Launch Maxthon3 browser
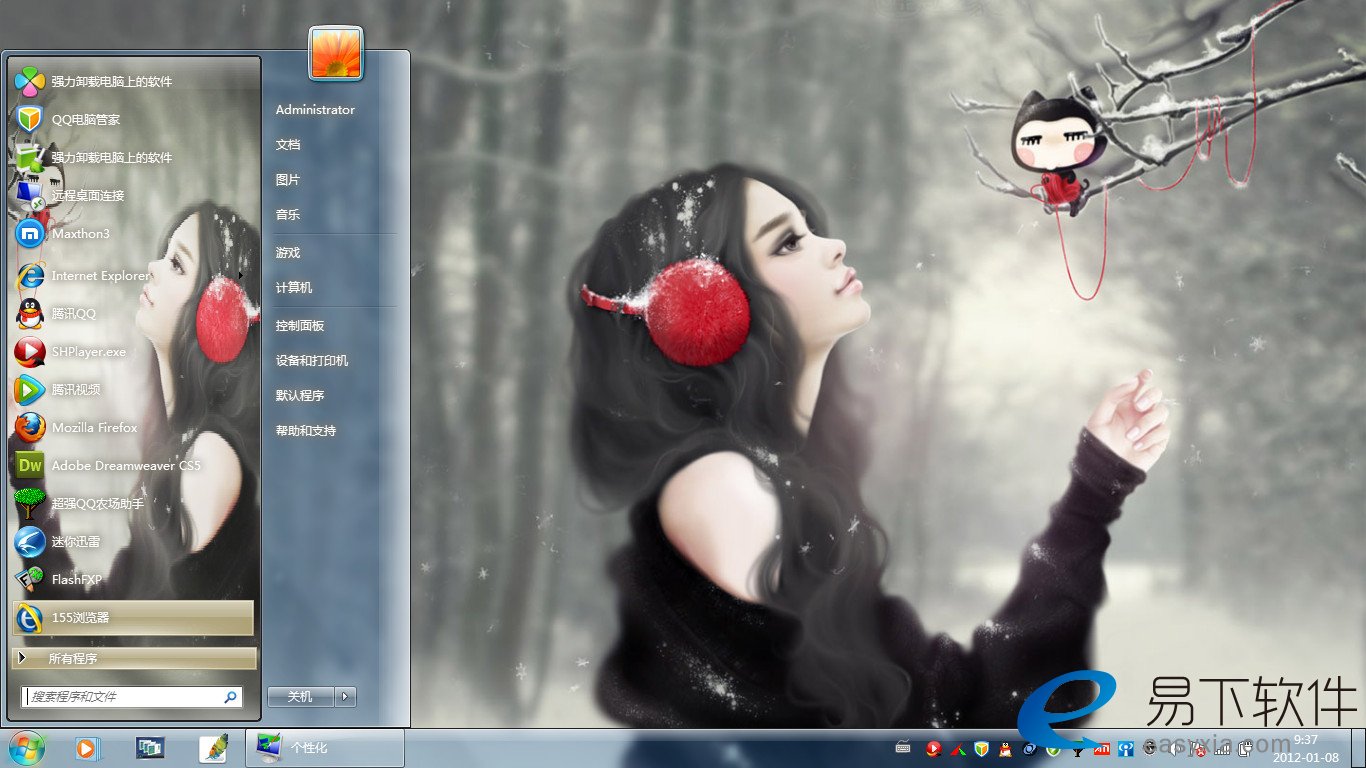This screenshot has height=768, width=1366. tap(80, 233)
